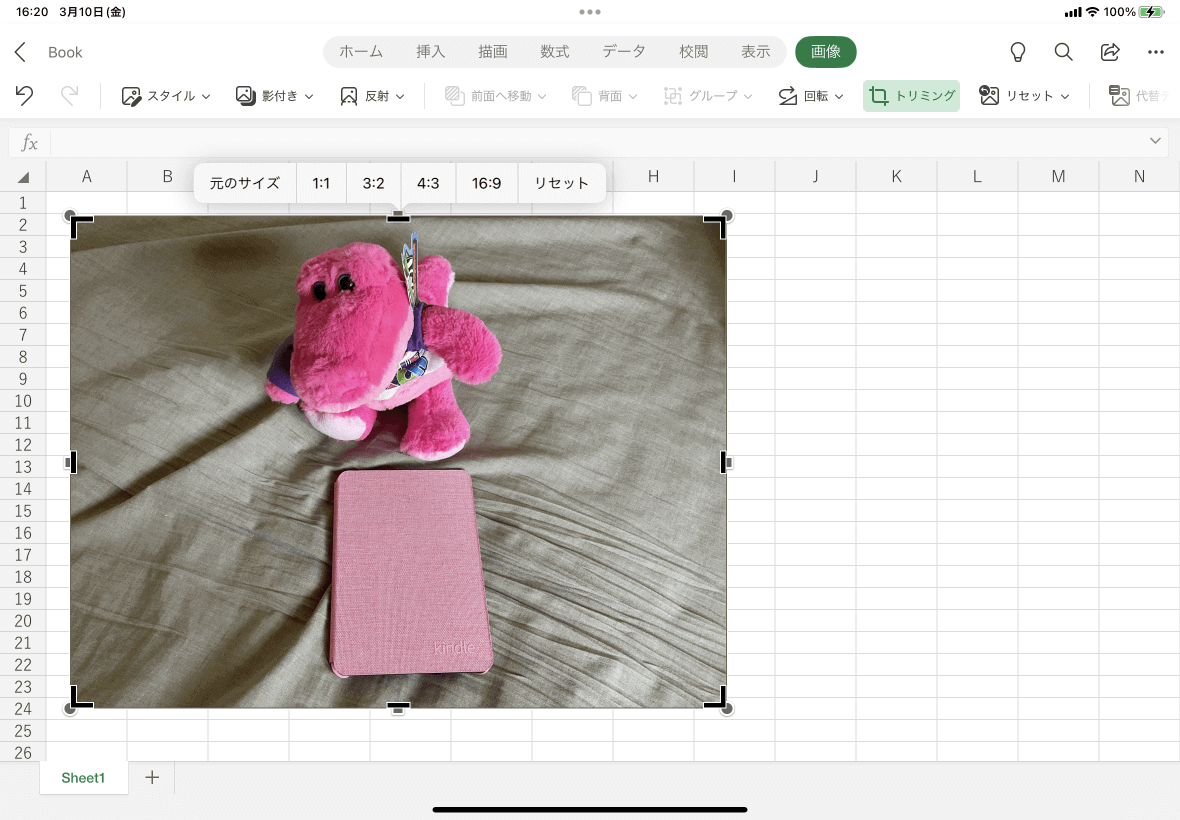The width and height of the screenshot is (1180, 820).
Task: Open the スタイル picture styles dropdown
Action: pos(166,96)
